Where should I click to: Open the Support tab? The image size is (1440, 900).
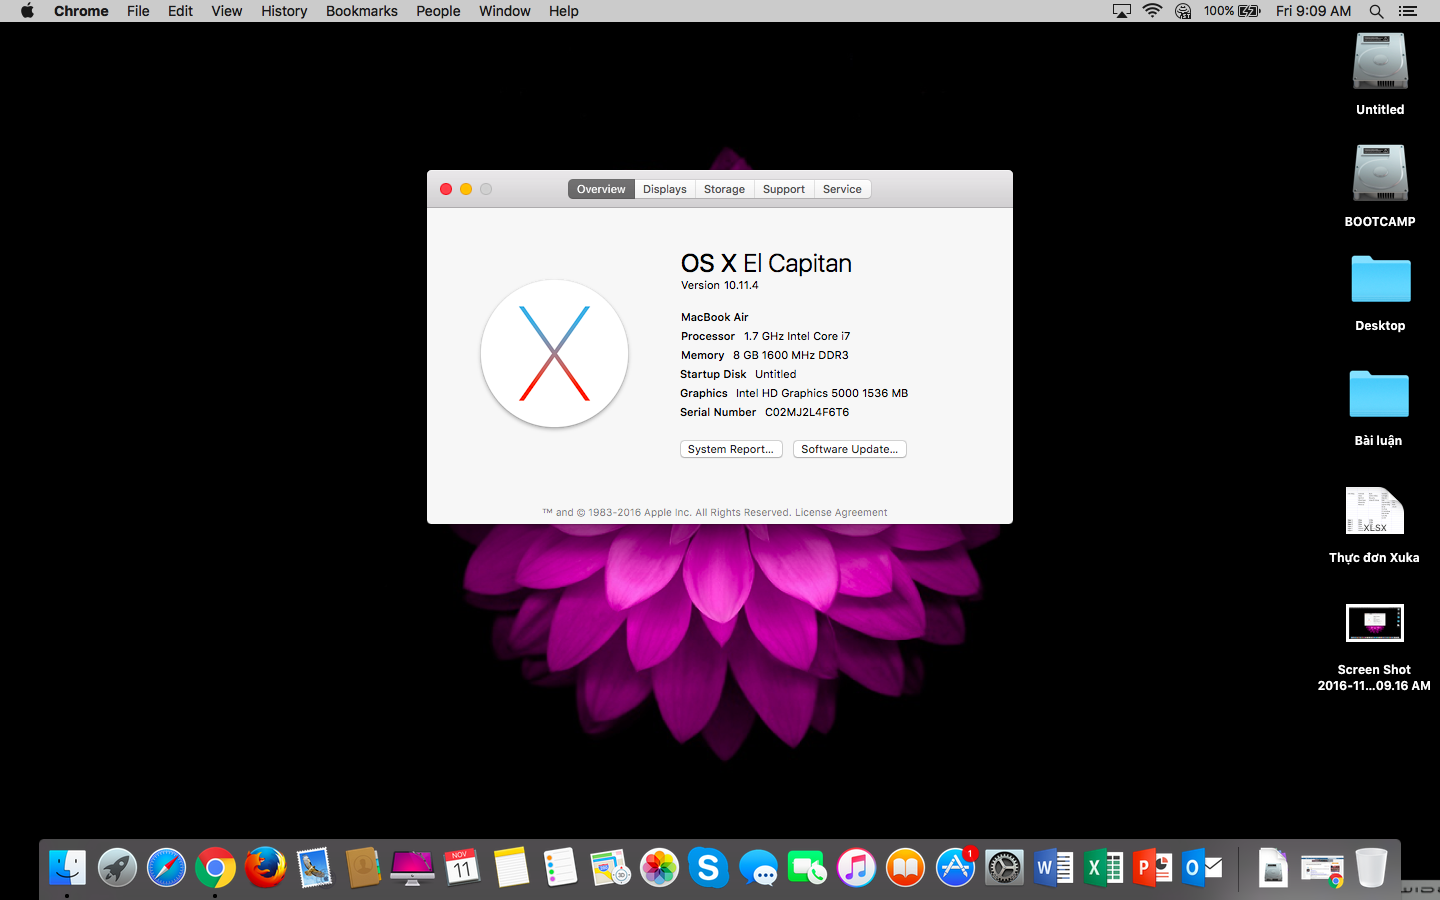784,189
